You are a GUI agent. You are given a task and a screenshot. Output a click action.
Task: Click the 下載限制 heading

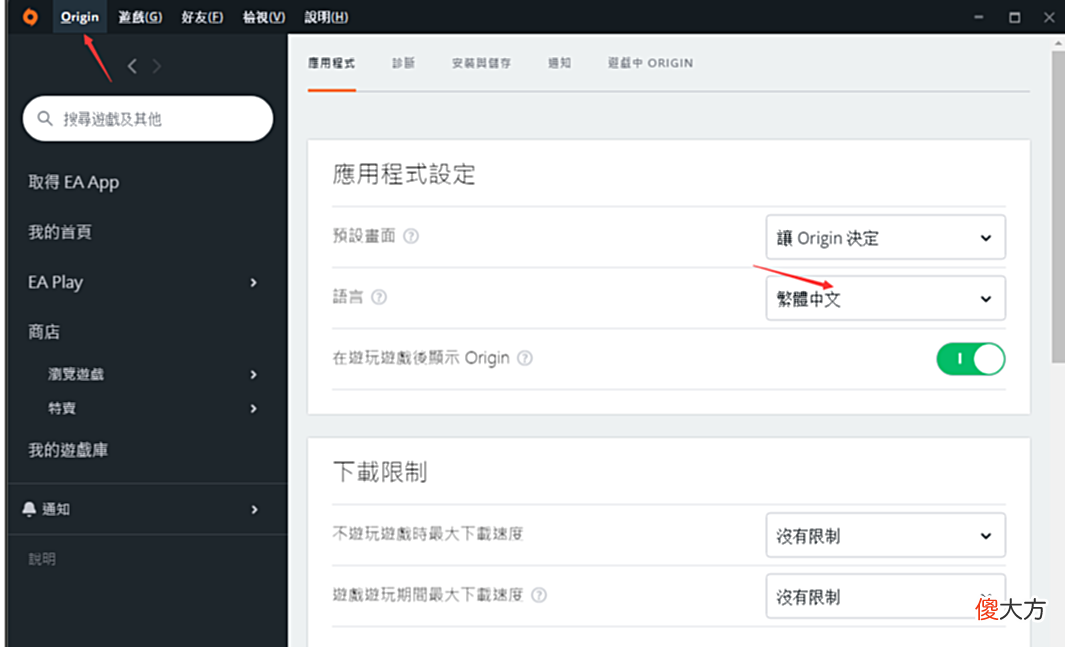[x=380, y=472]
